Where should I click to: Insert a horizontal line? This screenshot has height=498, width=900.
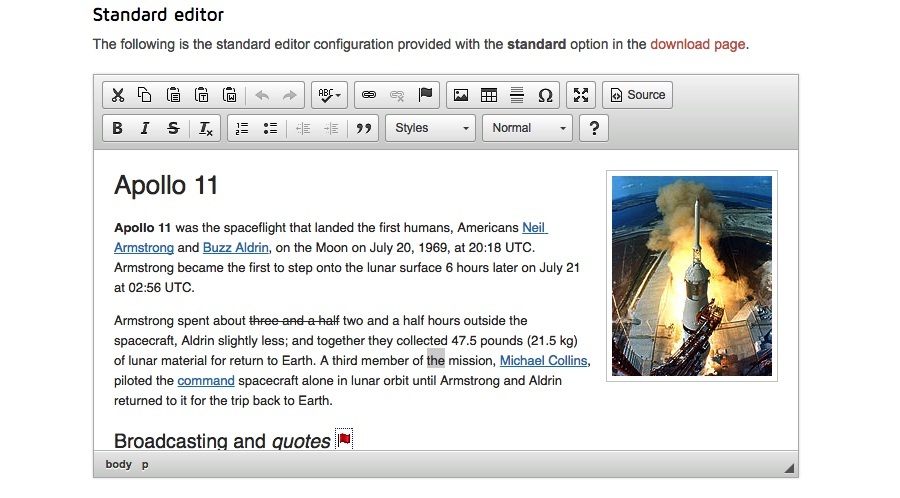point(517,95)
